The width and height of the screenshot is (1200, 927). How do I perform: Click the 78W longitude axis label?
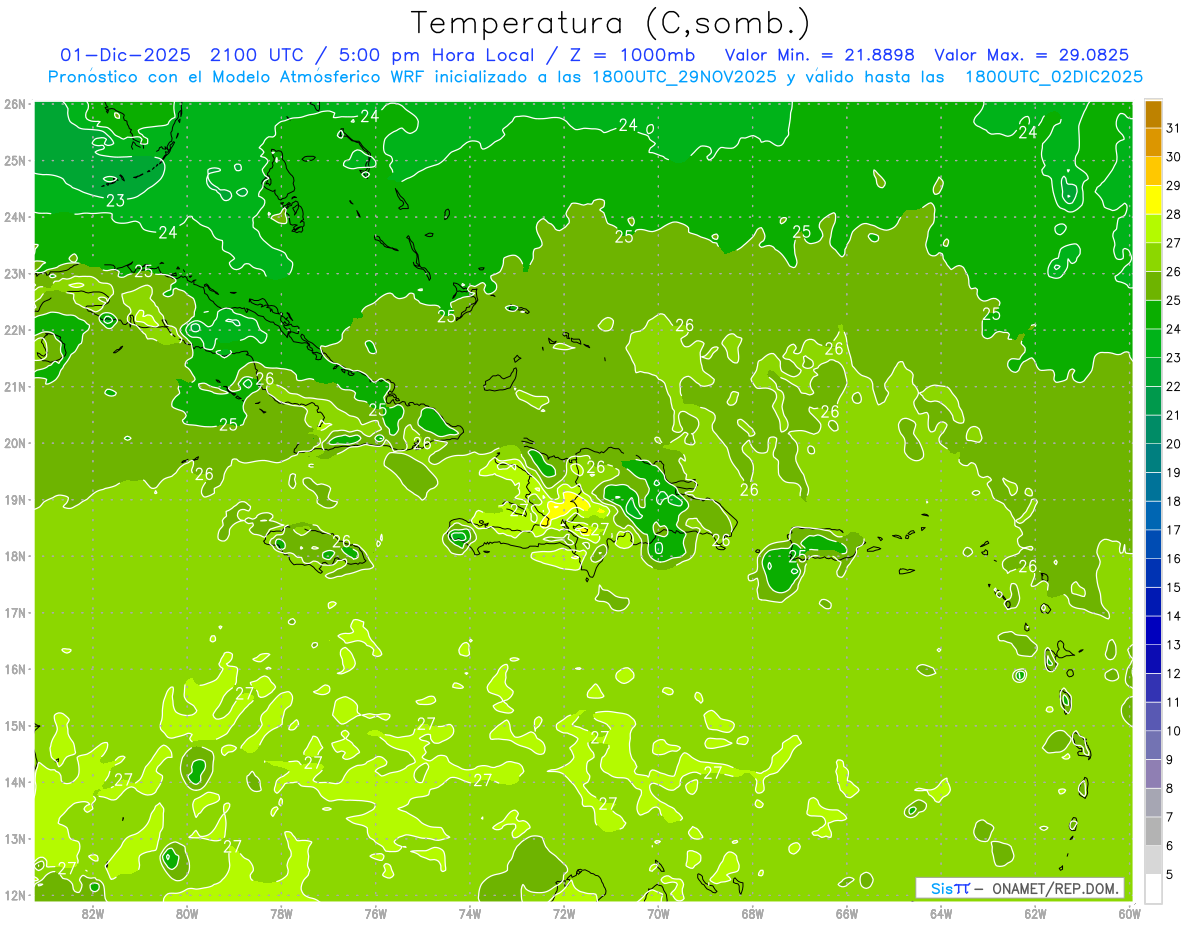coord(281,912)
